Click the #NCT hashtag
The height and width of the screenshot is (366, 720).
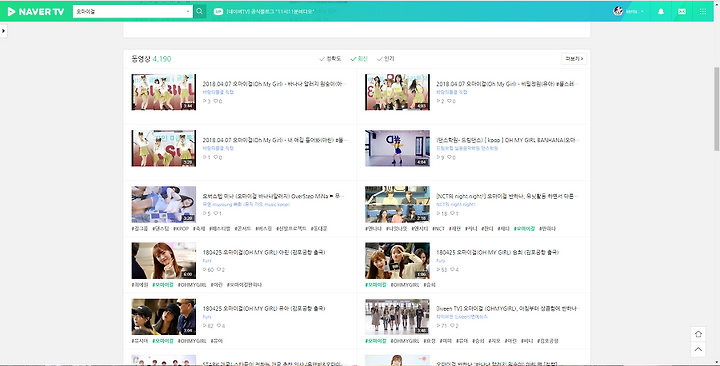438,228
